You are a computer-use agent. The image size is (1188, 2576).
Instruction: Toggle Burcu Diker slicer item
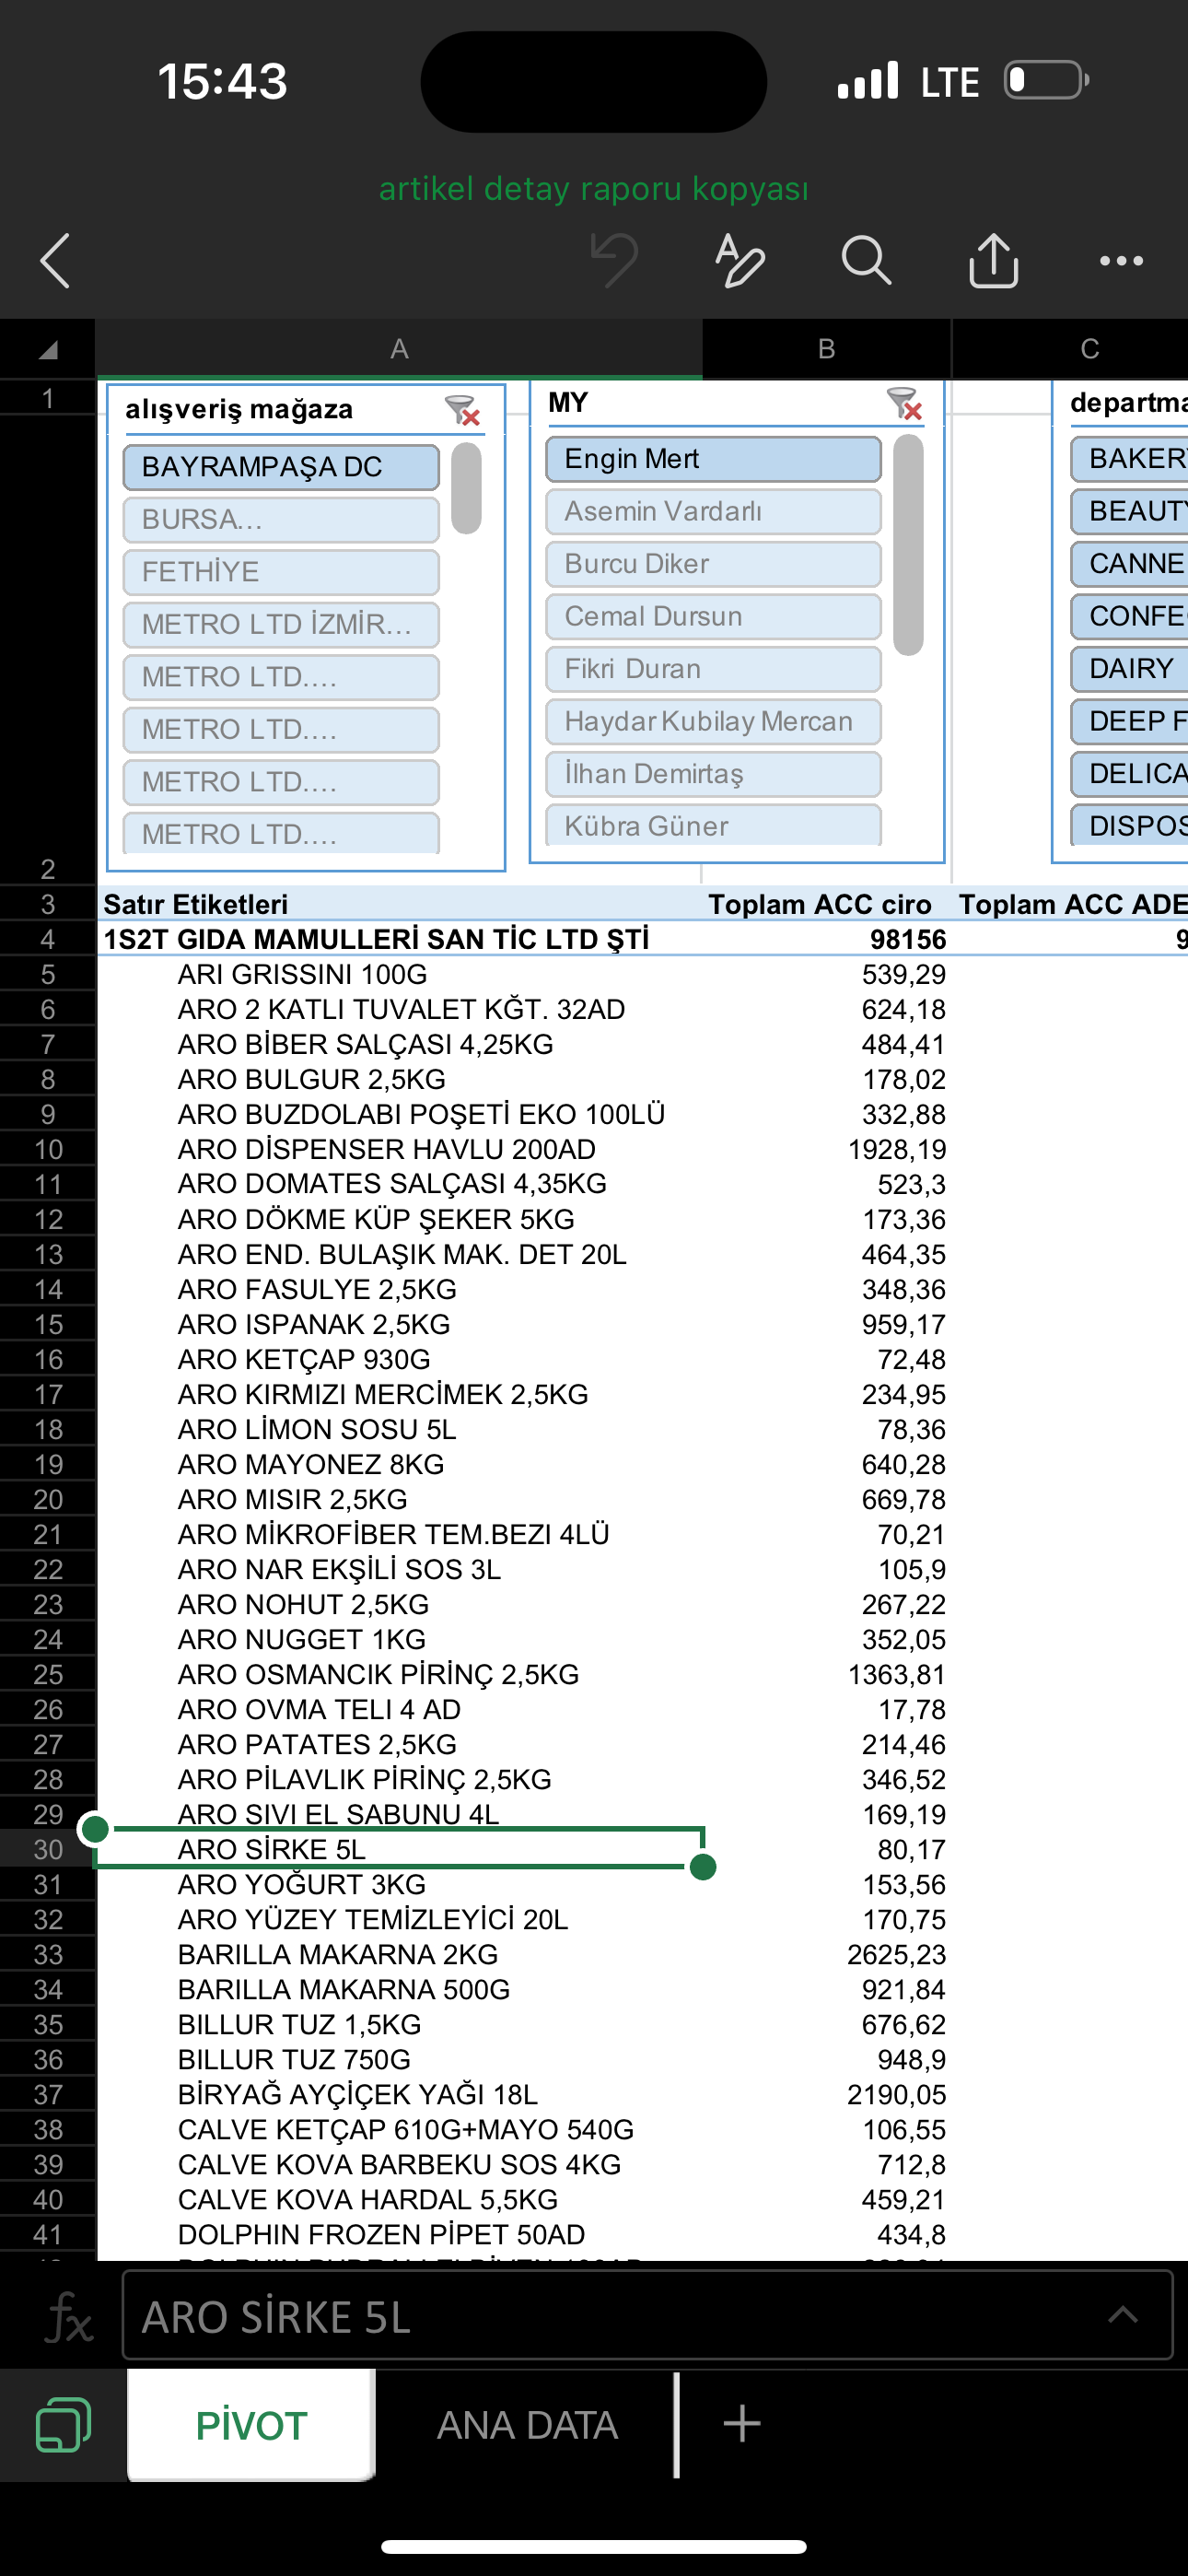pyautogui.click(x=713, y=564)
